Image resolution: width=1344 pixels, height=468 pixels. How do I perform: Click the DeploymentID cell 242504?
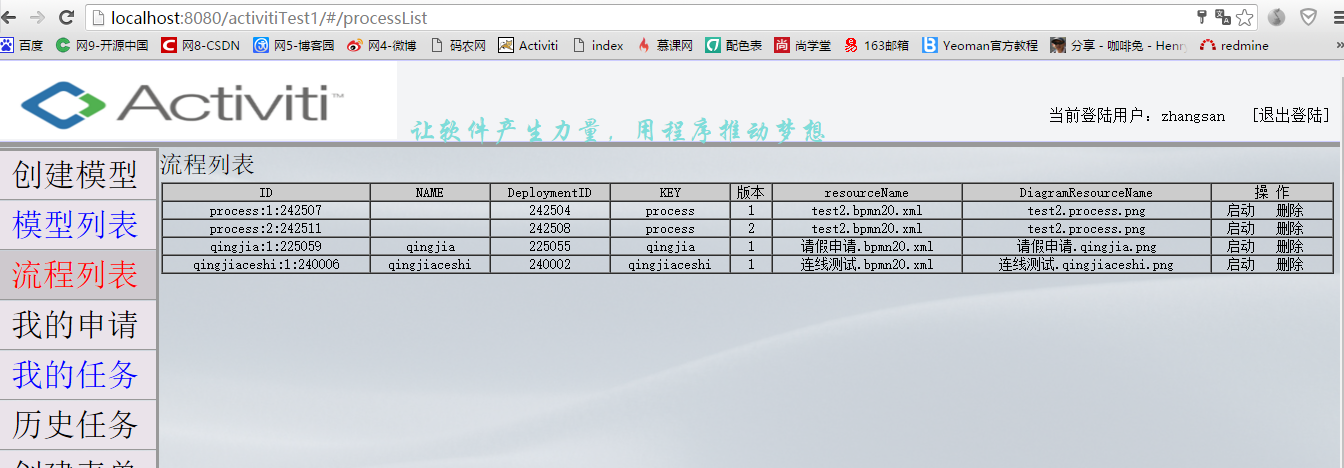[550, 211]
